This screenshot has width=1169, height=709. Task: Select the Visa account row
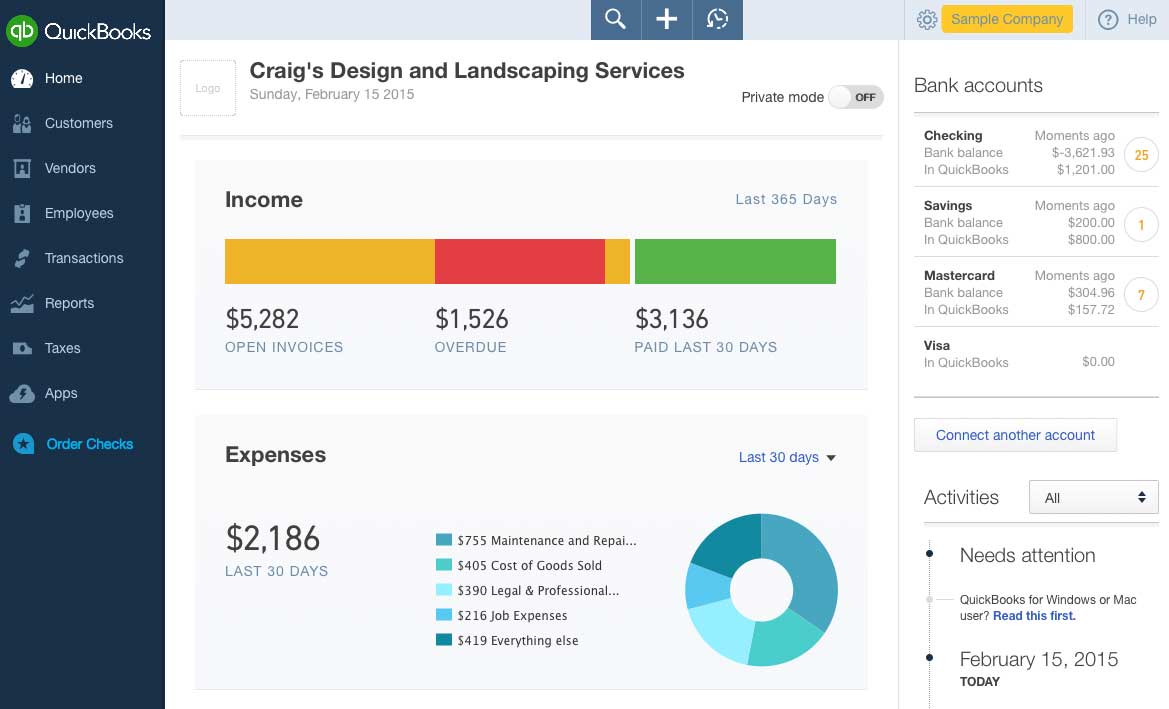point(1036,354)
